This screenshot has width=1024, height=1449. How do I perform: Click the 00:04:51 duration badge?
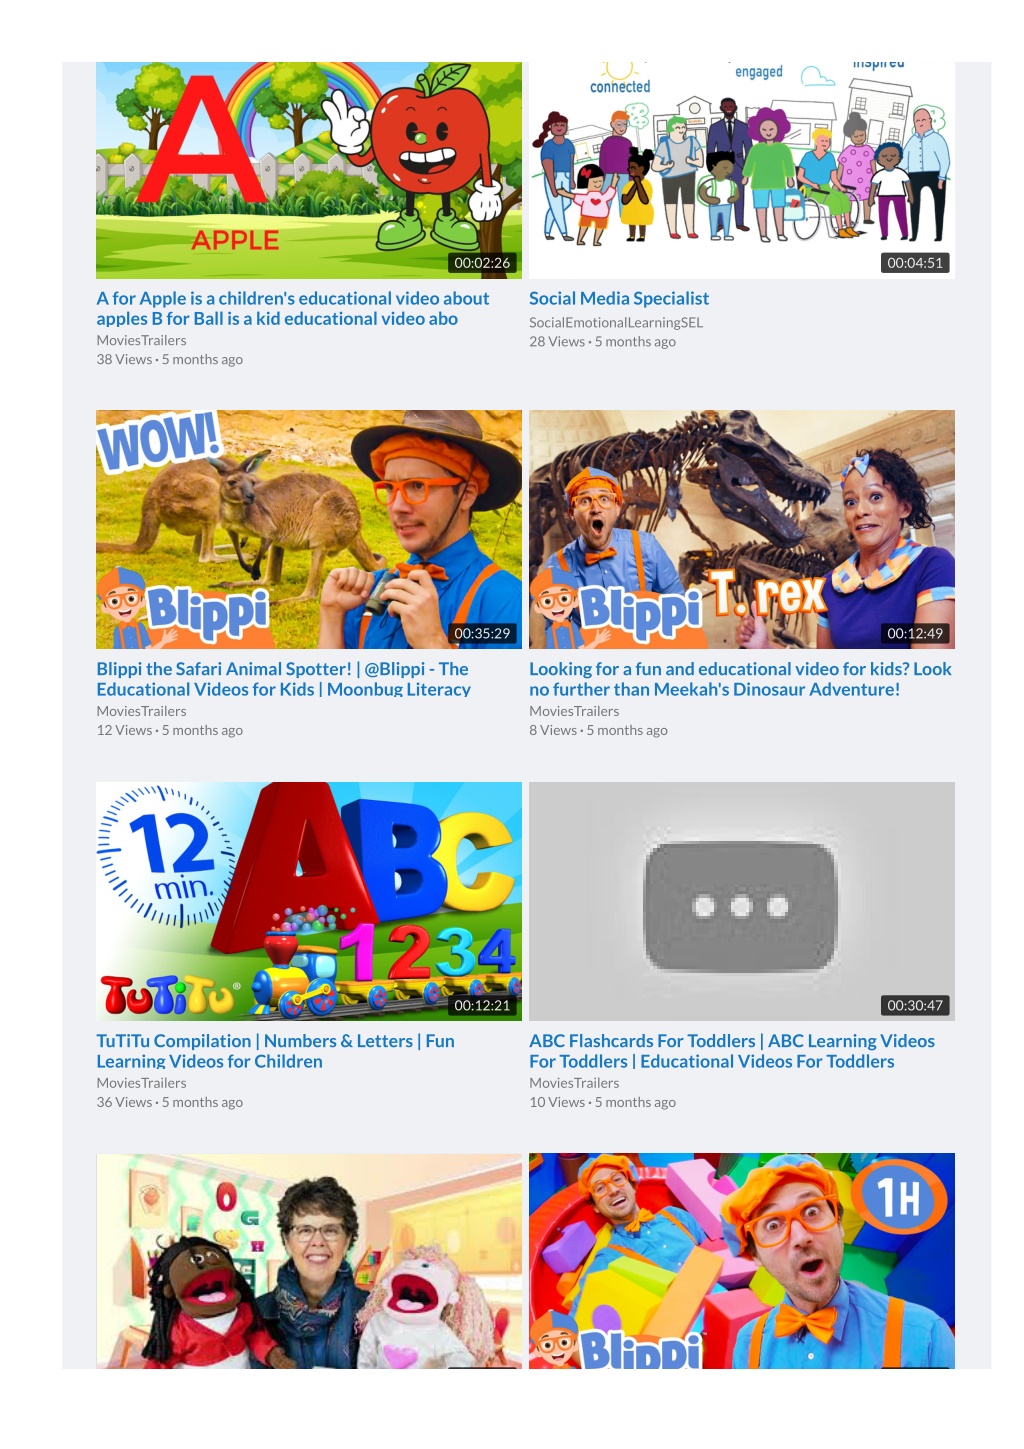[915, 263]
